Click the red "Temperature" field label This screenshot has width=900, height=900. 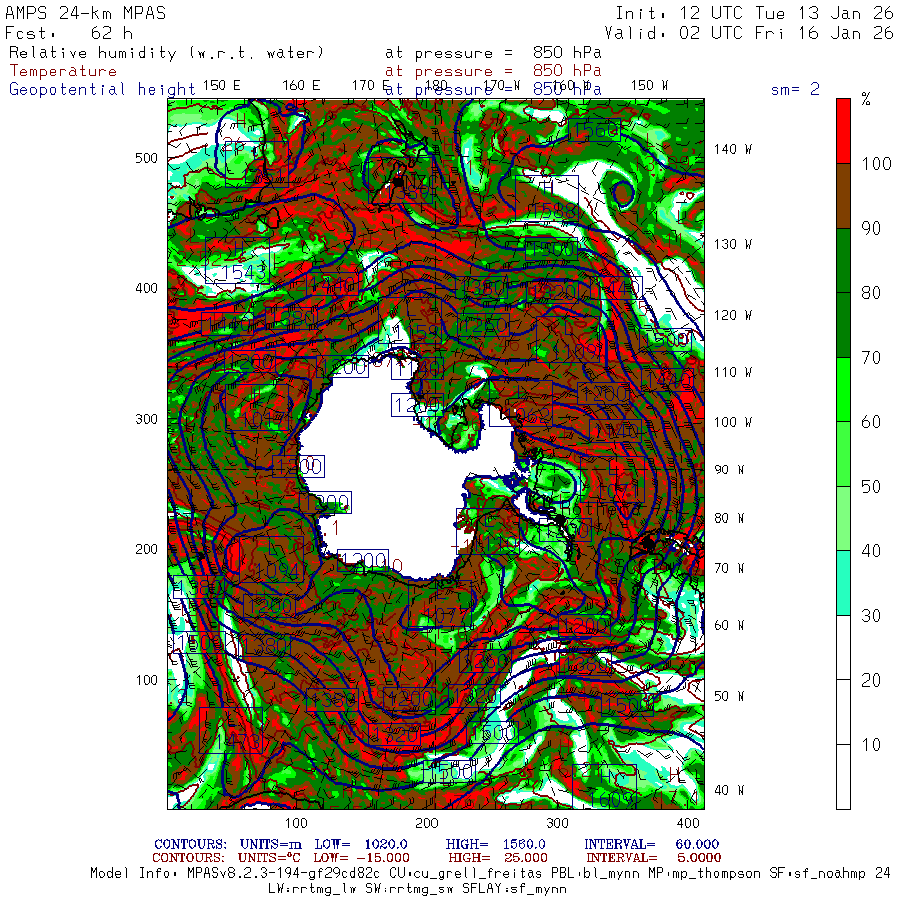click(x=63, y=71)
